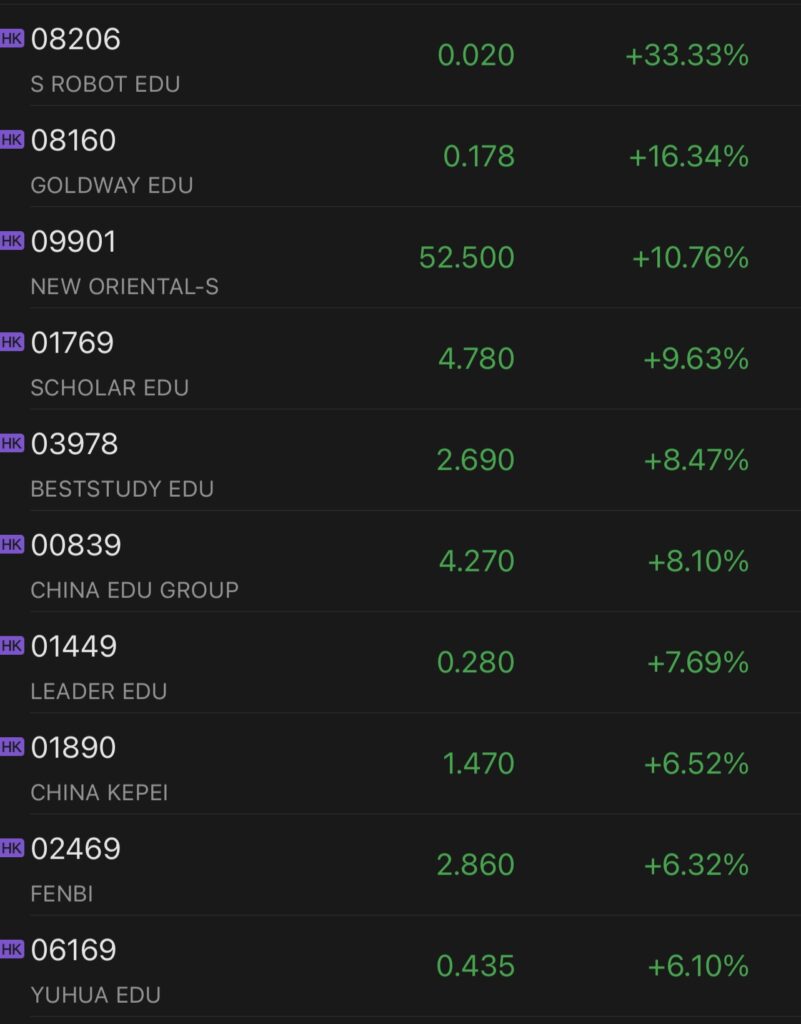
Task: Click the HK icon beside 01769
Action: coord(11,342)
